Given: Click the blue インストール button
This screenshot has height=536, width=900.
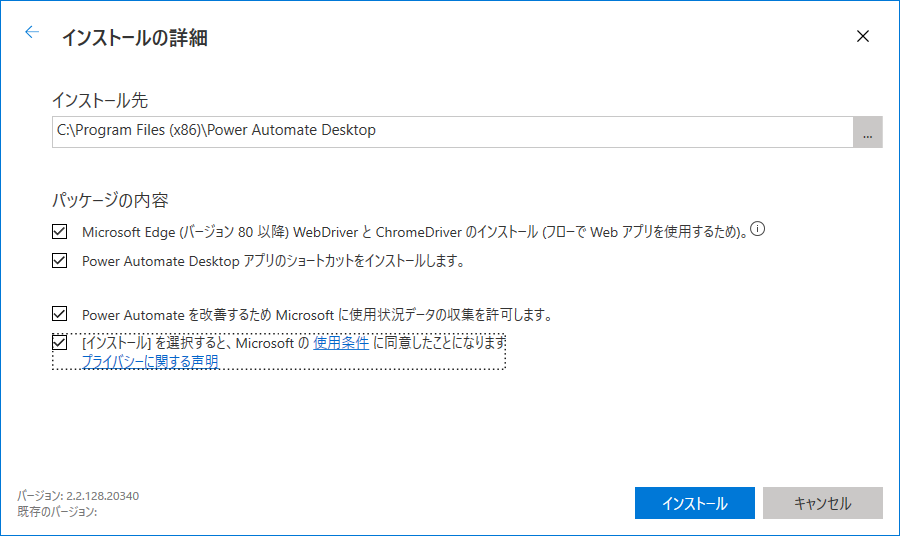Looking at the screenshot, I should click(695, 503).
